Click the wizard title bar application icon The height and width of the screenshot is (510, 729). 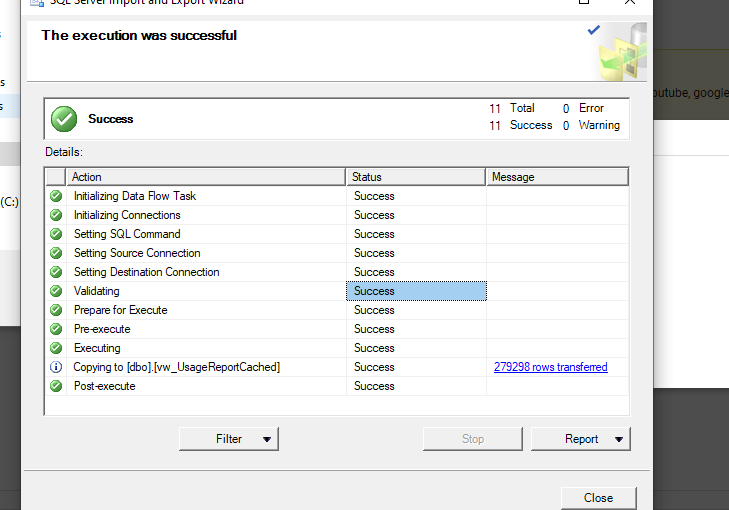[x=37, y=2]
